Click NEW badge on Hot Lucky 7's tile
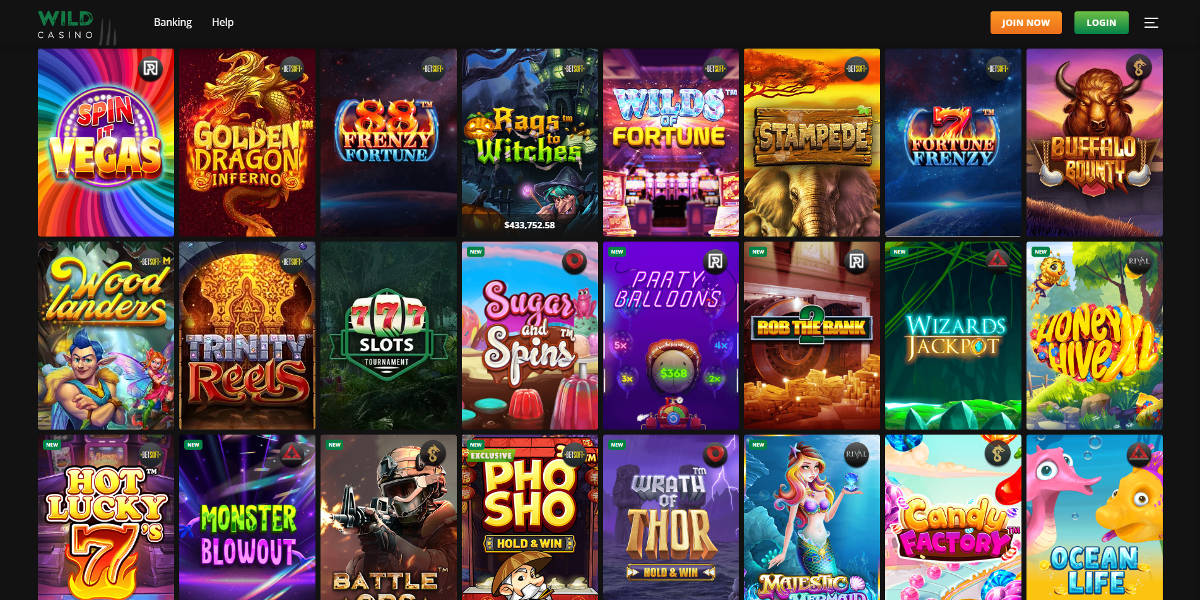 point(52,444)
